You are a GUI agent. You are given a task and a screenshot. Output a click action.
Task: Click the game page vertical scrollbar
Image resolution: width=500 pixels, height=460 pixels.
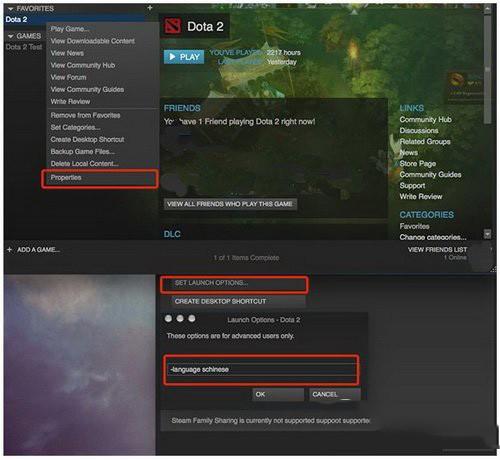[x=487, y=68]
